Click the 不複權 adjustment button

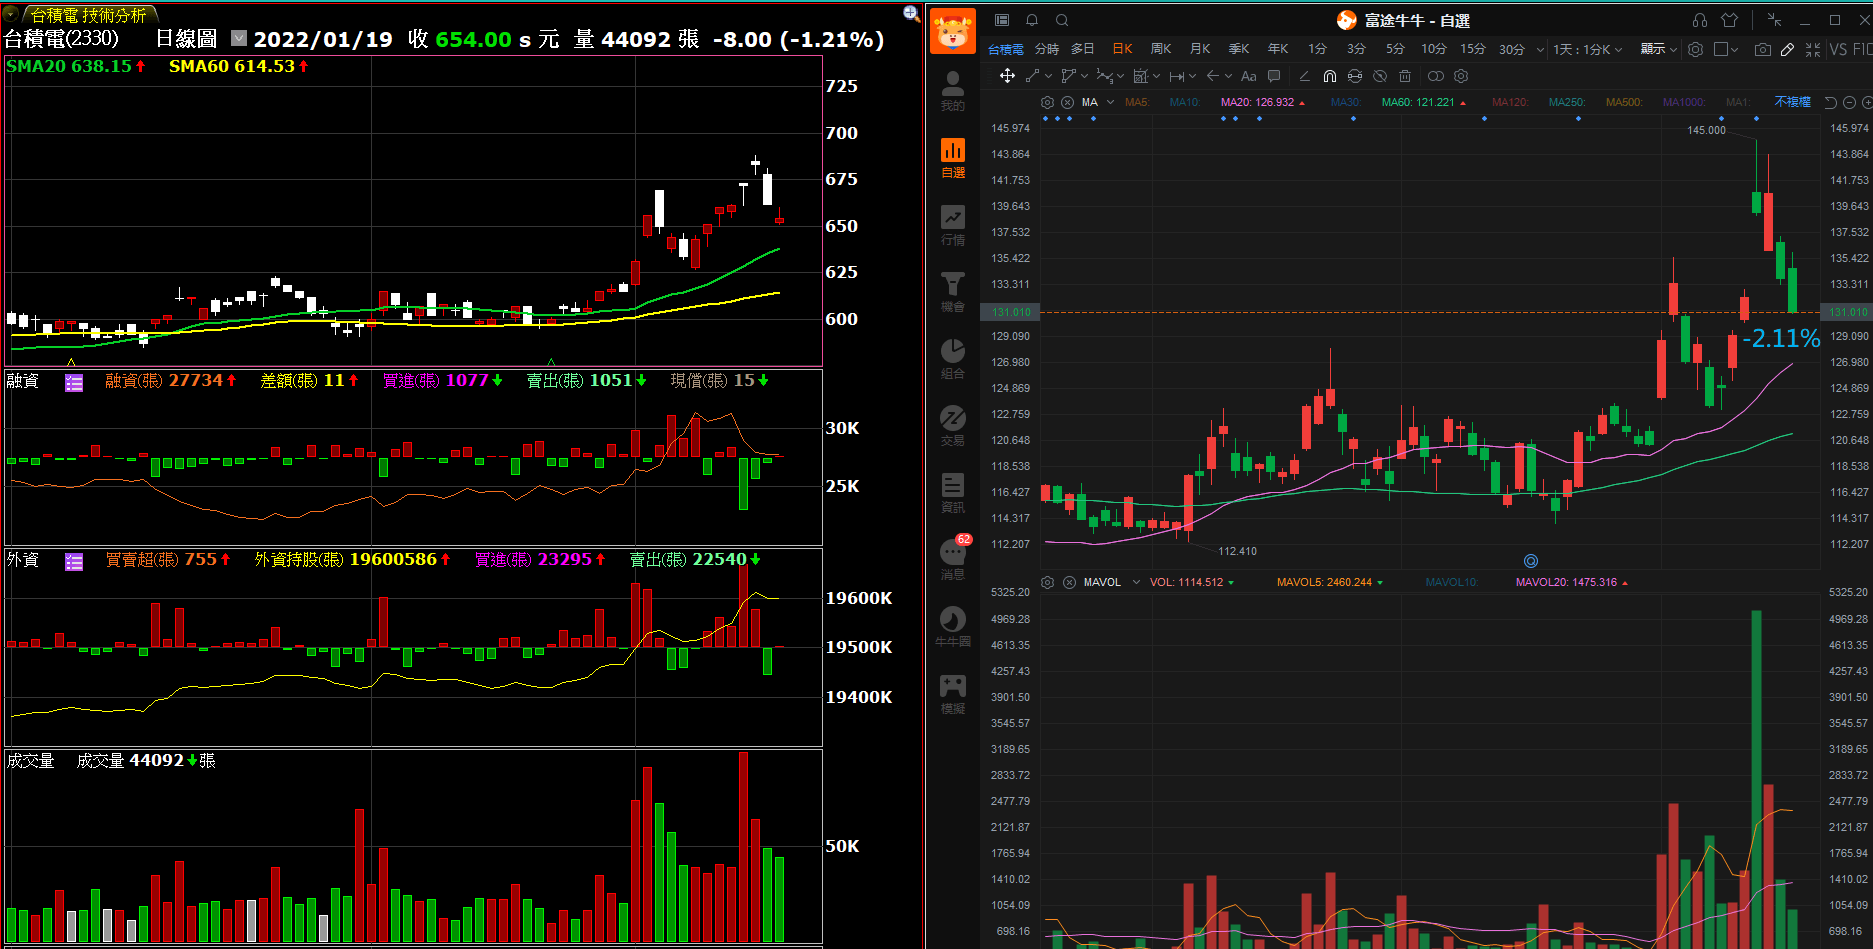click(1793, 102)
